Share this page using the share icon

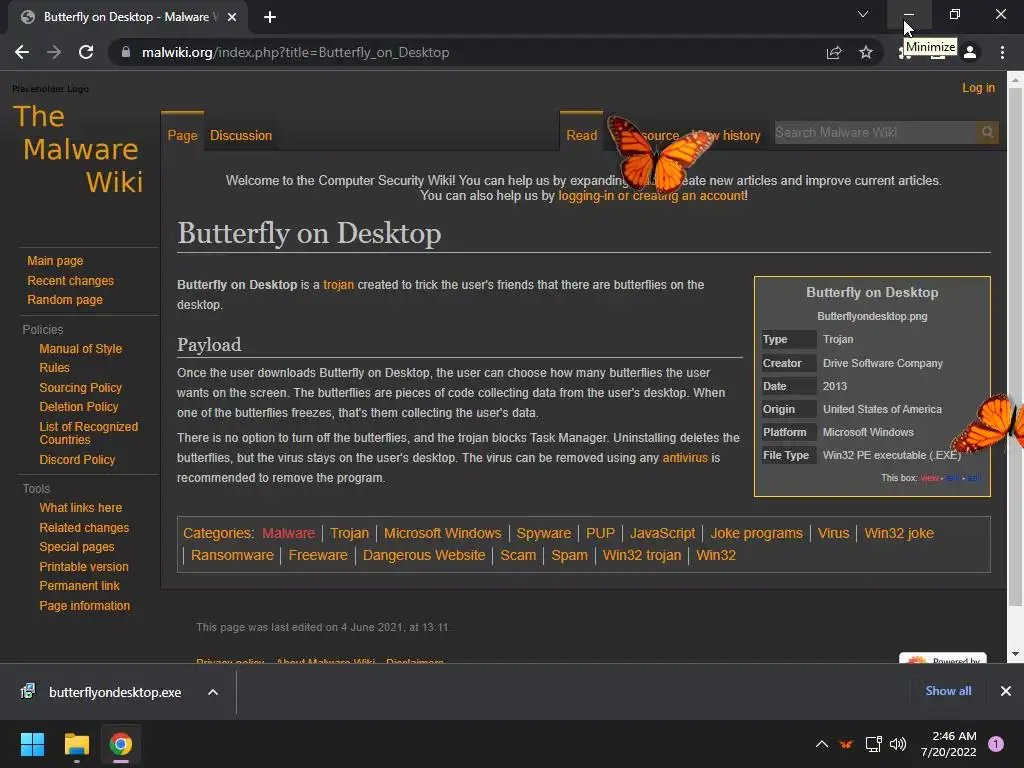[x=834, y=52]
